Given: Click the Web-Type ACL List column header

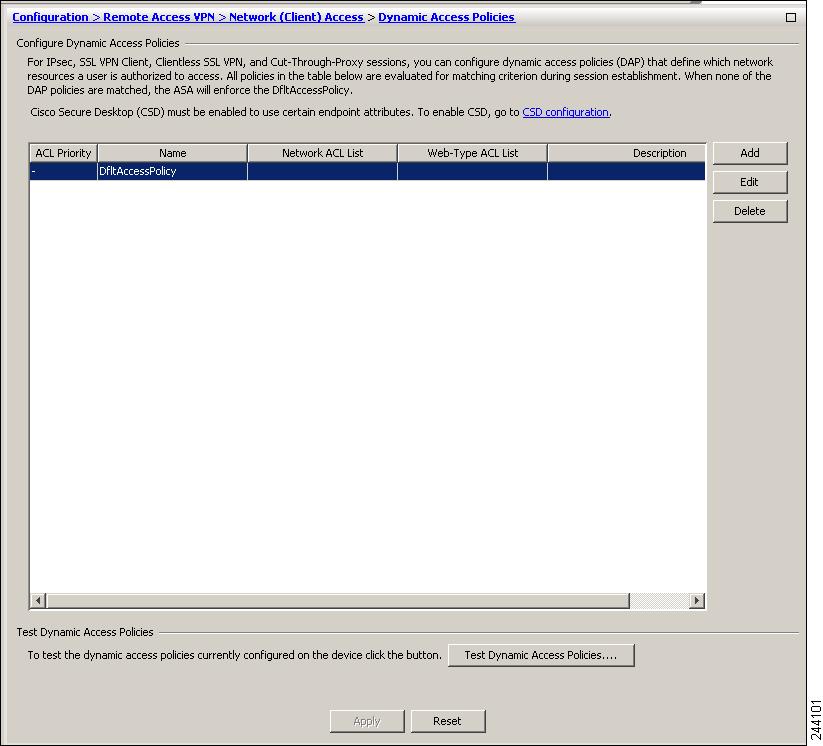Looking at the screenshot, I should click(472, 153).
